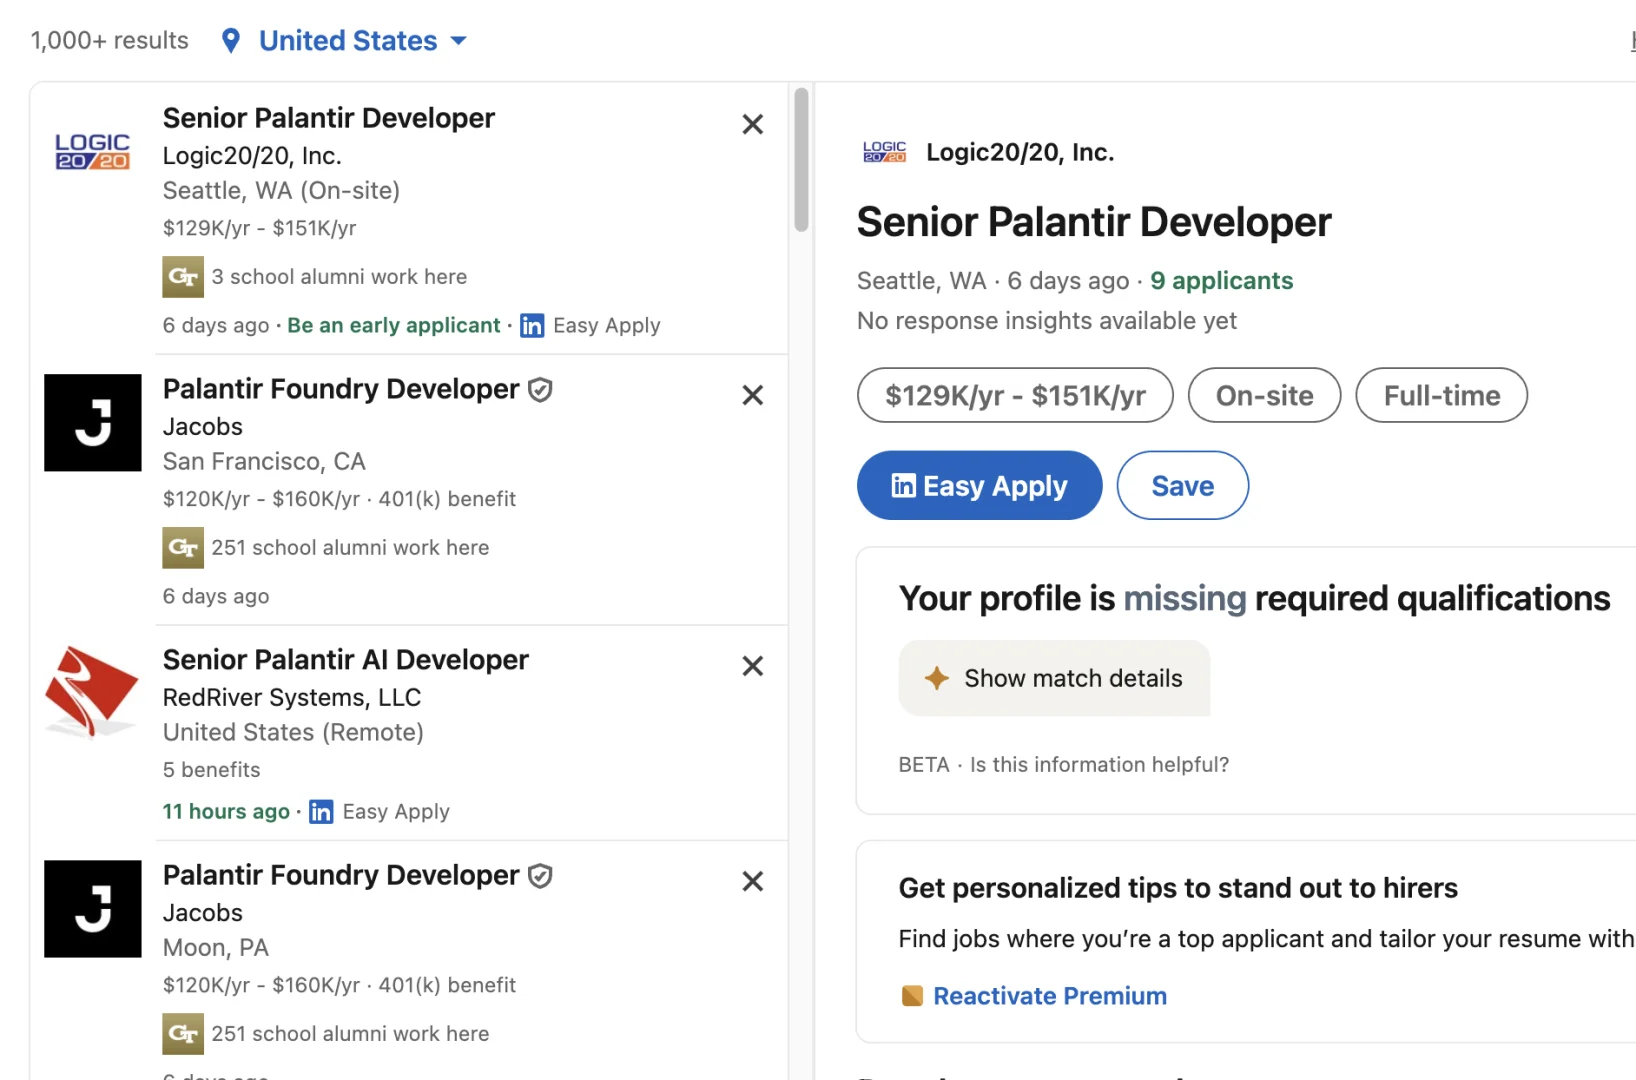The image size is (1636, 1080).
Task: Click the verified badge on Moon, PA Foundry job
Action: [540, 876]
